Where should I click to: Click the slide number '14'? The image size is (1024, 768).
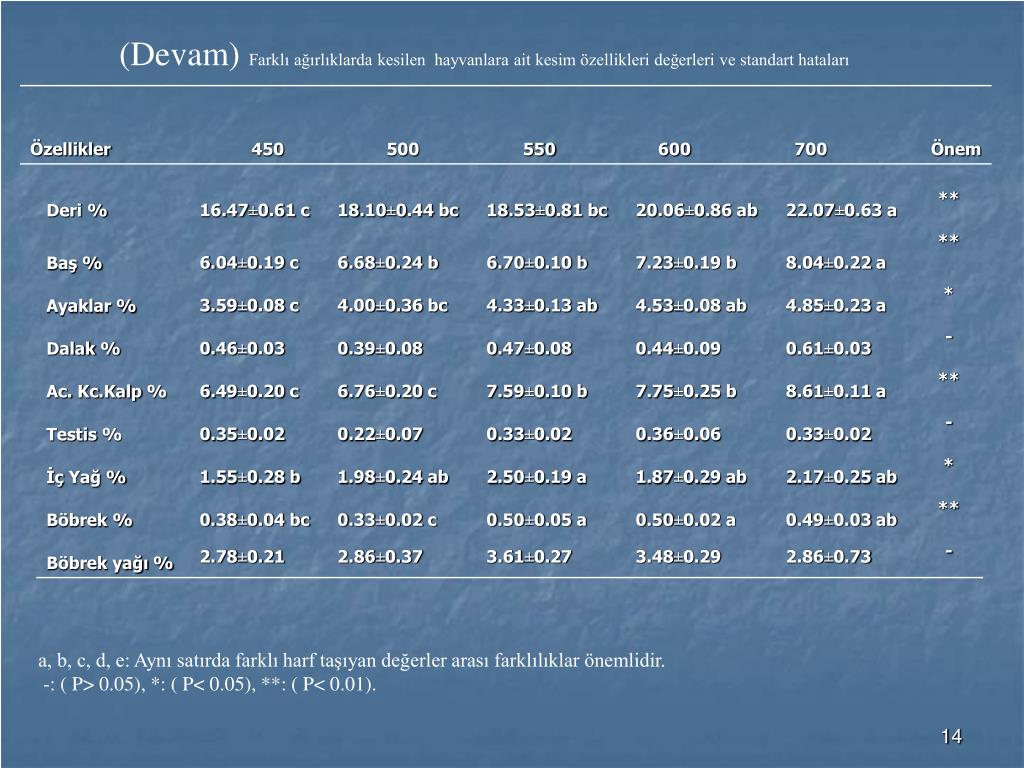point(952,737)
